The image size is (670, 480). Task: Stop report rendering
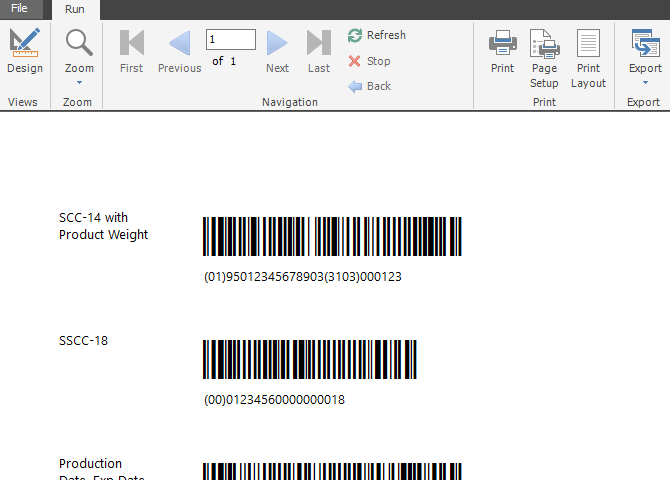coord(369,61)
